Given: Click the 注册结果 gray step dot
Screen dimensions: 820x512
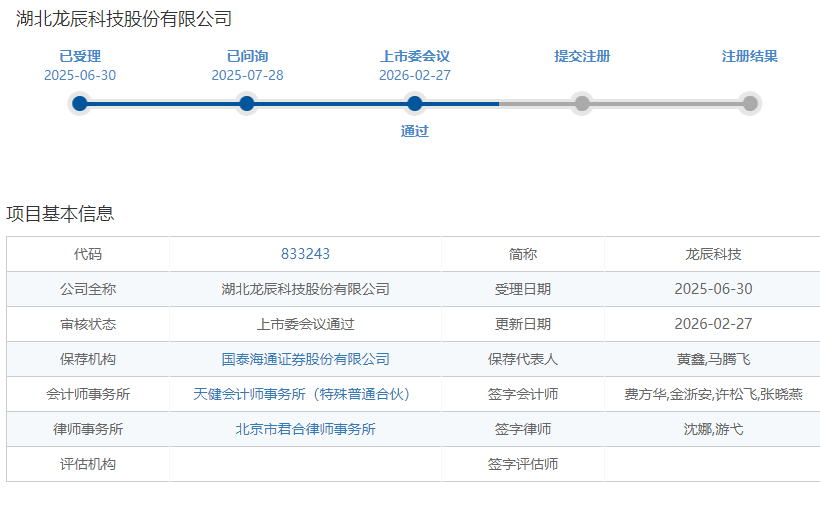Looking at the screenshot, I should point(750,103).
